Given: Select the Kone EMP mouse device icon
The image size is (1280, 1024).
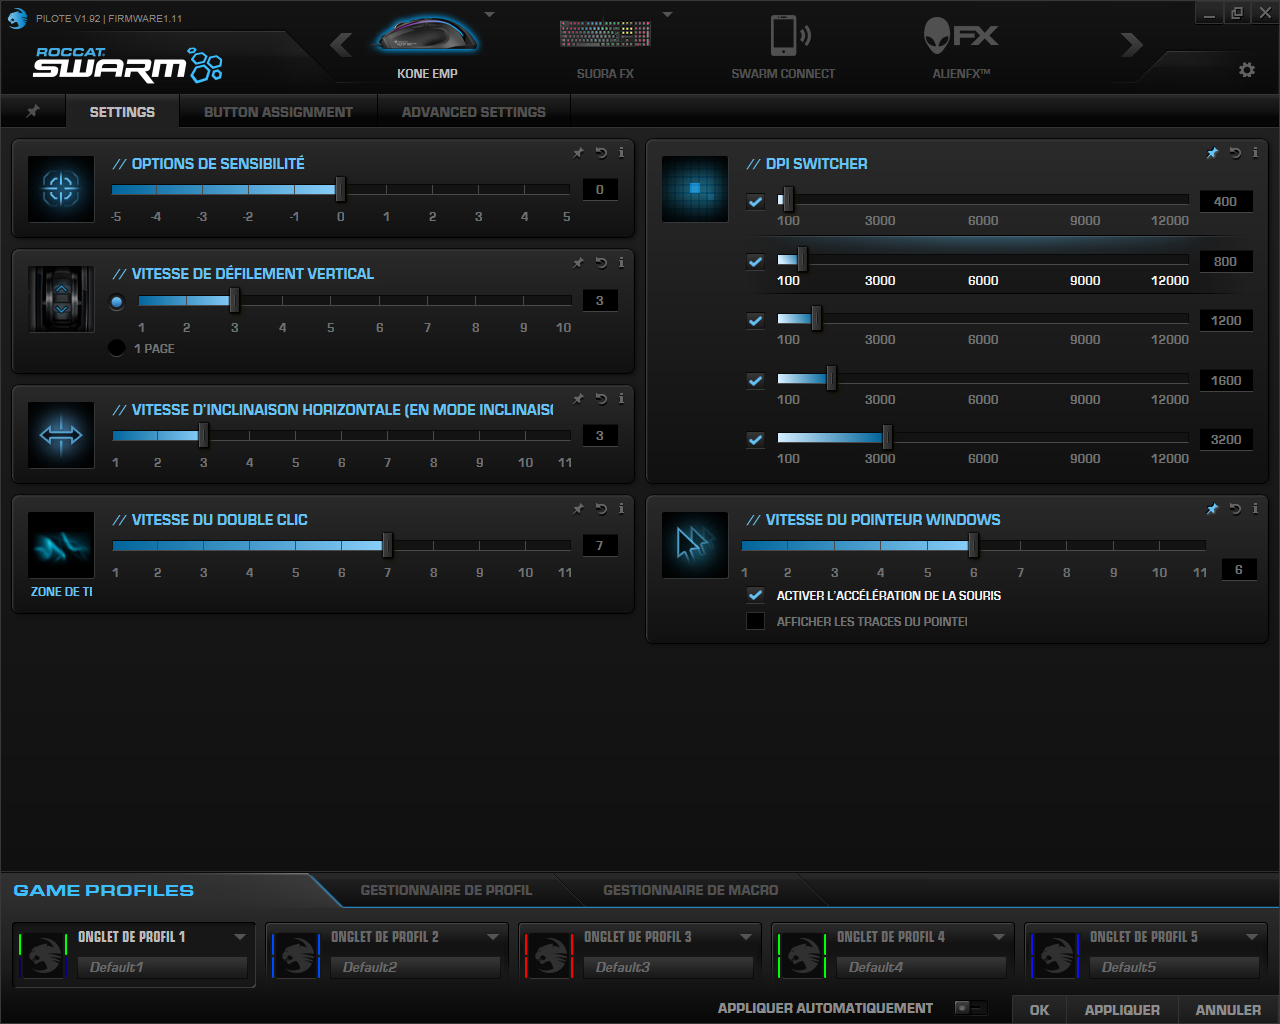Looking at the screenshot, I should [427, 40].
